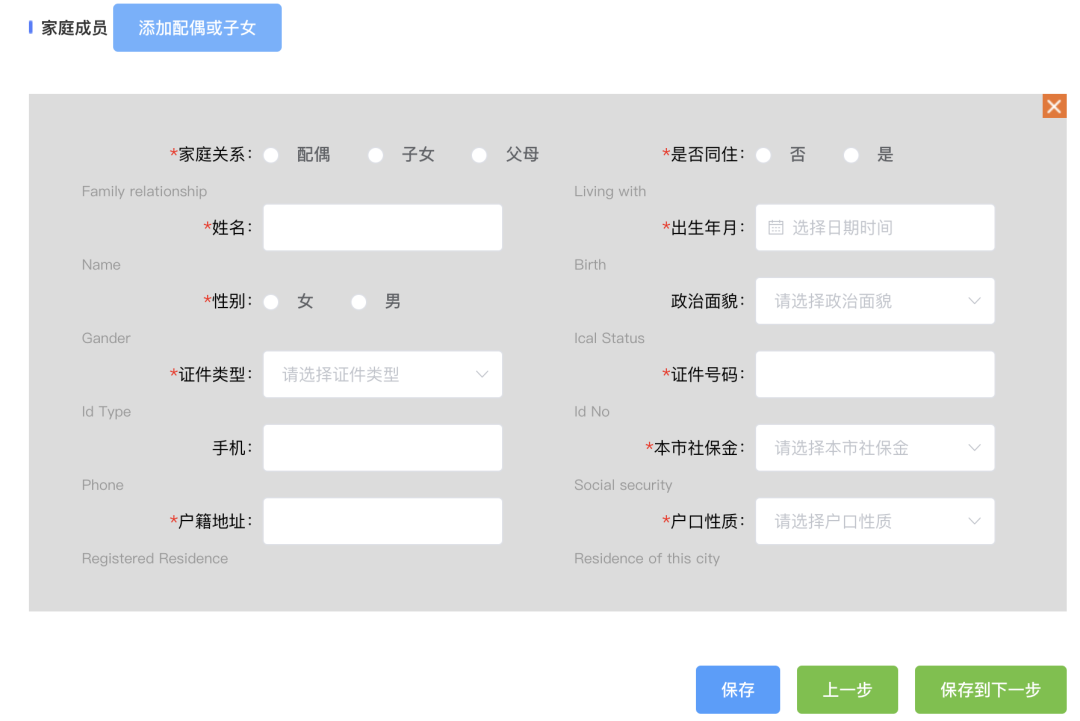Viewport: 1080px width, 721px height.
Task: Focus the 姓名 input field
Action: tap(382, 228)
